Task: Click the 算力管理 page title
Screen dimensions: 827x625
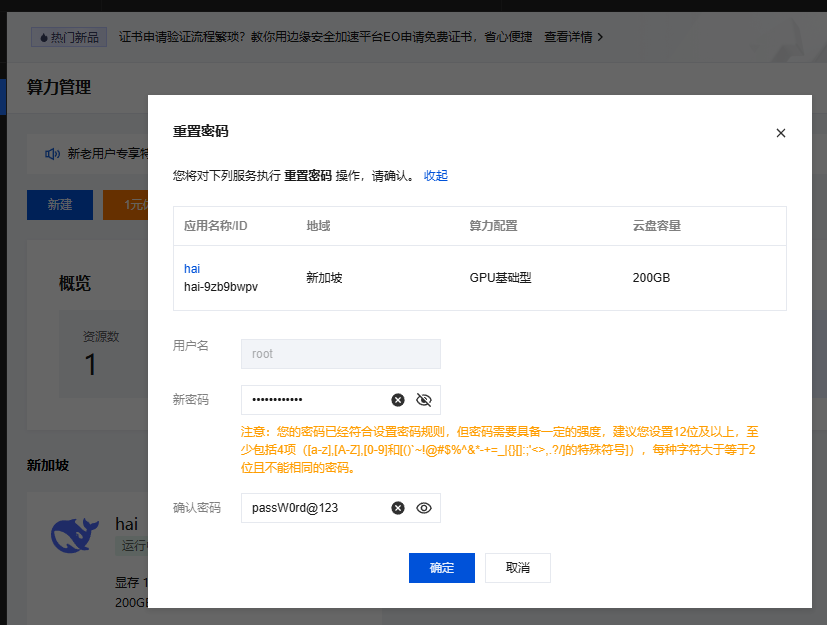Action: click(x=59, y=87)
